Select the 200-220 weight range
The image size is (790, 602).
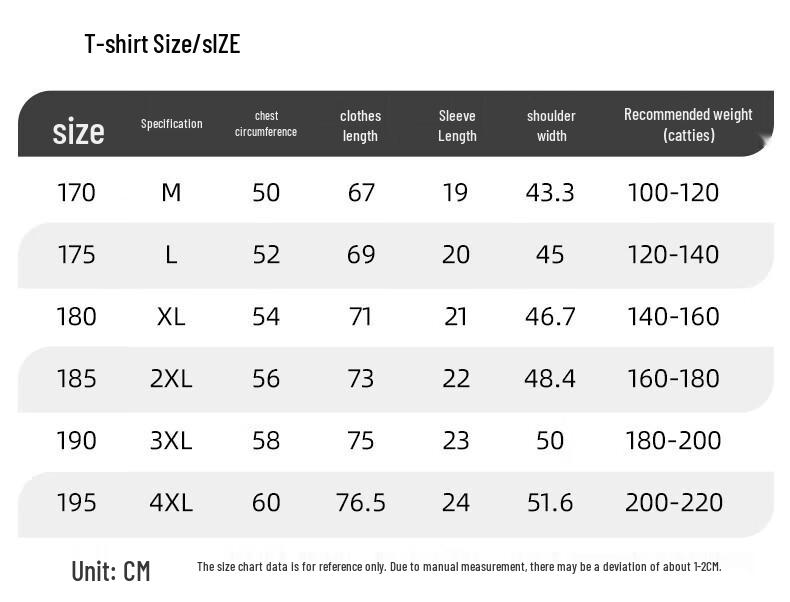pos(674,503)
